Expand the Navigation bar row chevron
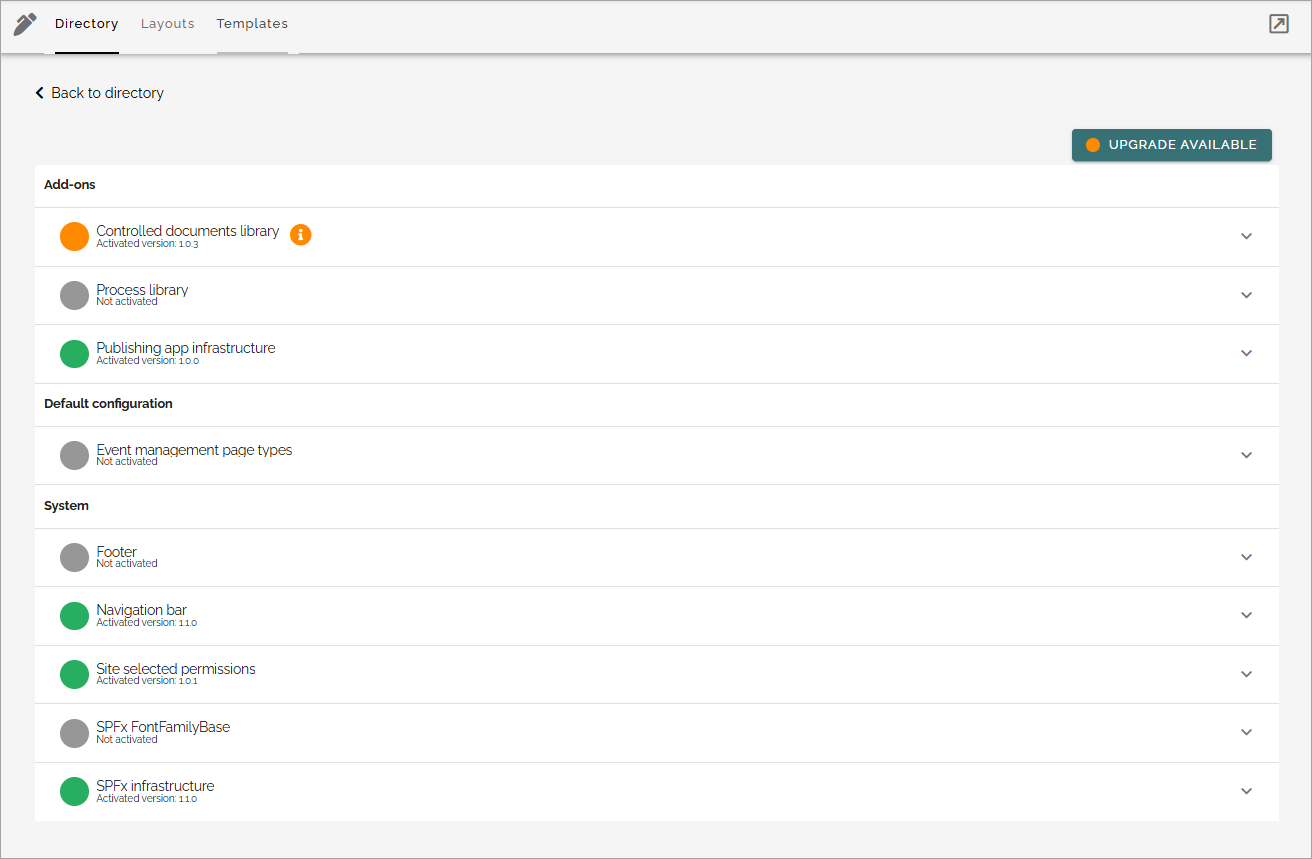This screenshot has height=859, width=1312. (1246, 616)
